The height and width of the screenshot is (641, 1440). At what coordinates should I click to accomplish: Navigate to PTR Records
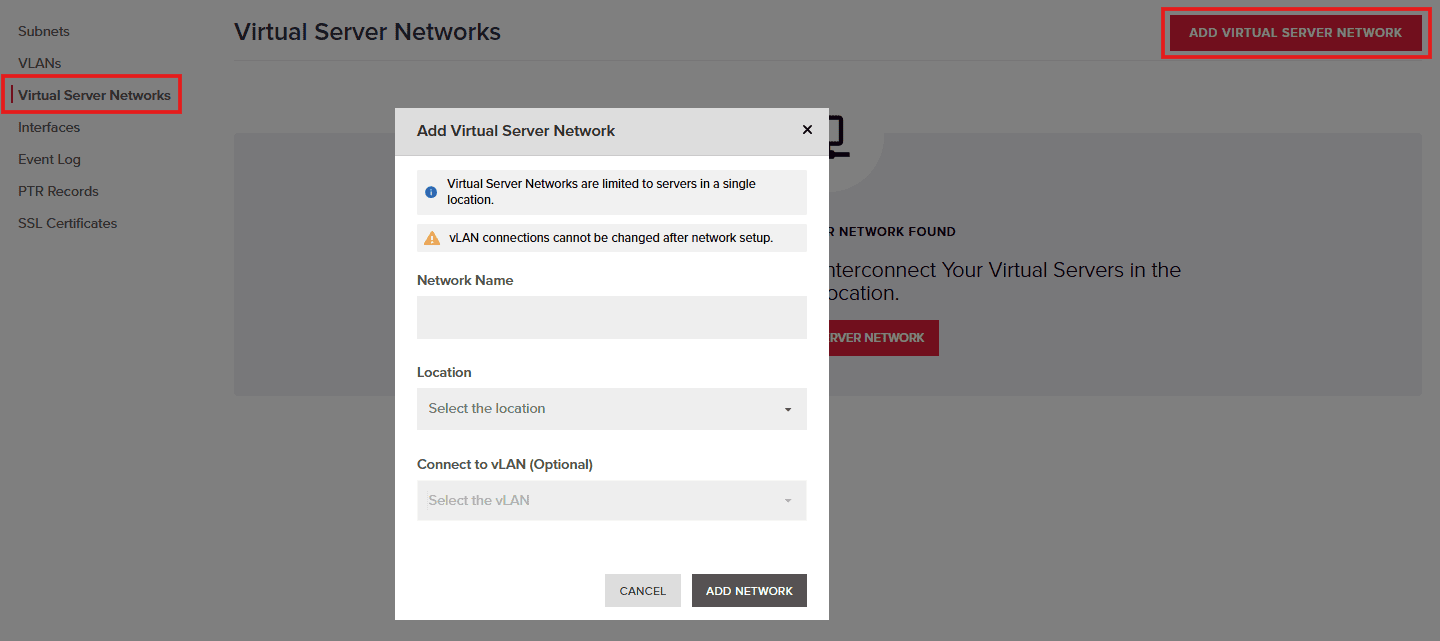click(x=57, y=191)
